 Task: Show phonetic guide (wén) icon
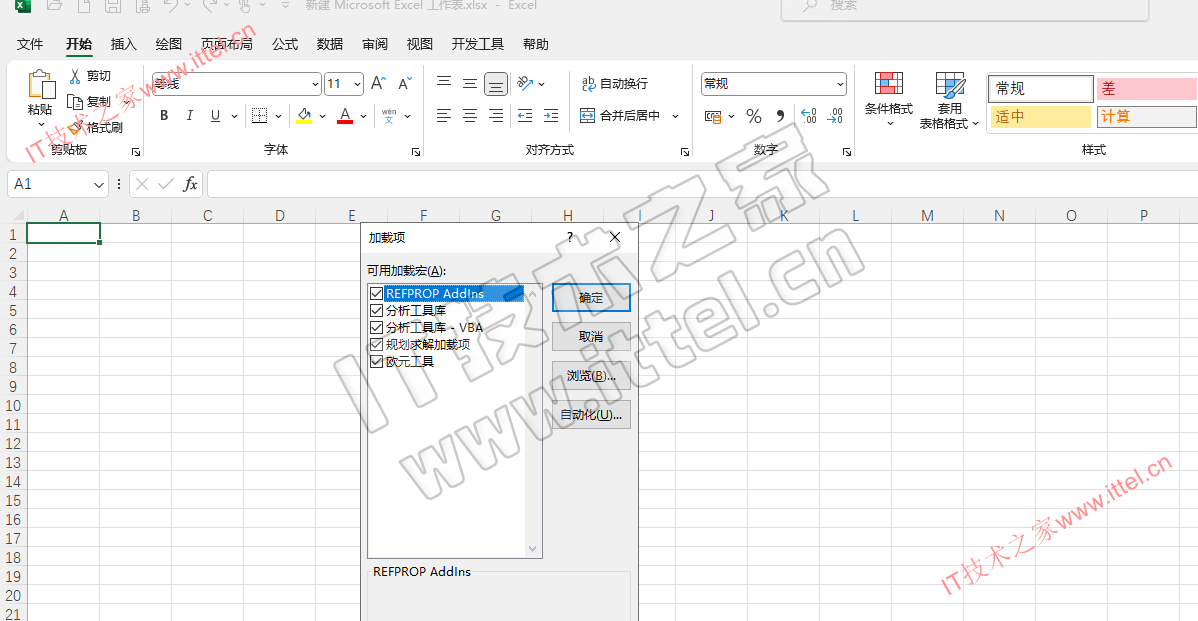point(389,115)
